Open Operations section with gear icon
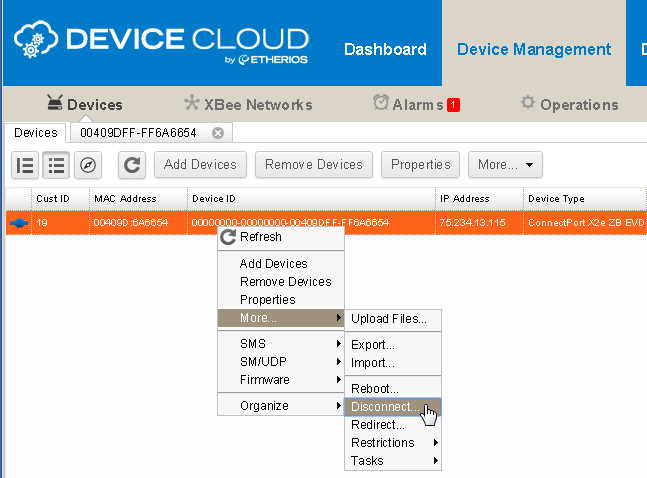Image resolution: width=647 pixels, height=478 pixels. (x=569, y=104)
